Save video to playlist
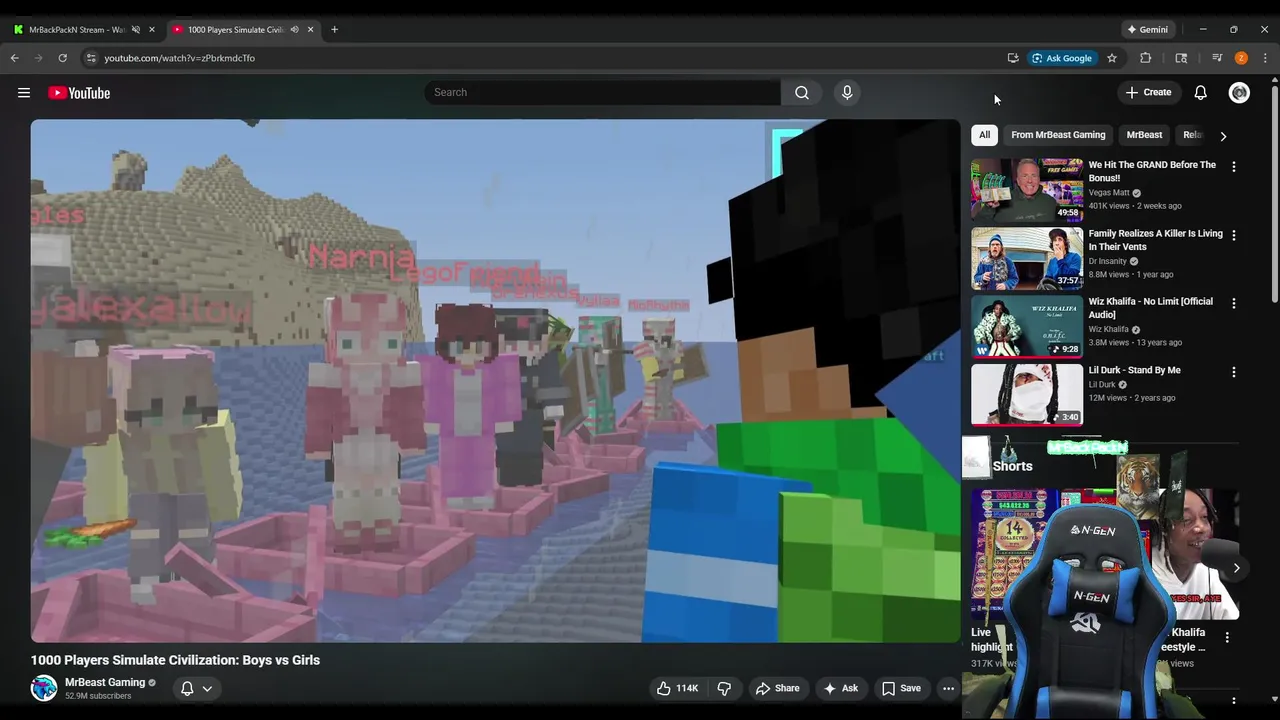The image size is (1280, 720). tap(901, 688)
